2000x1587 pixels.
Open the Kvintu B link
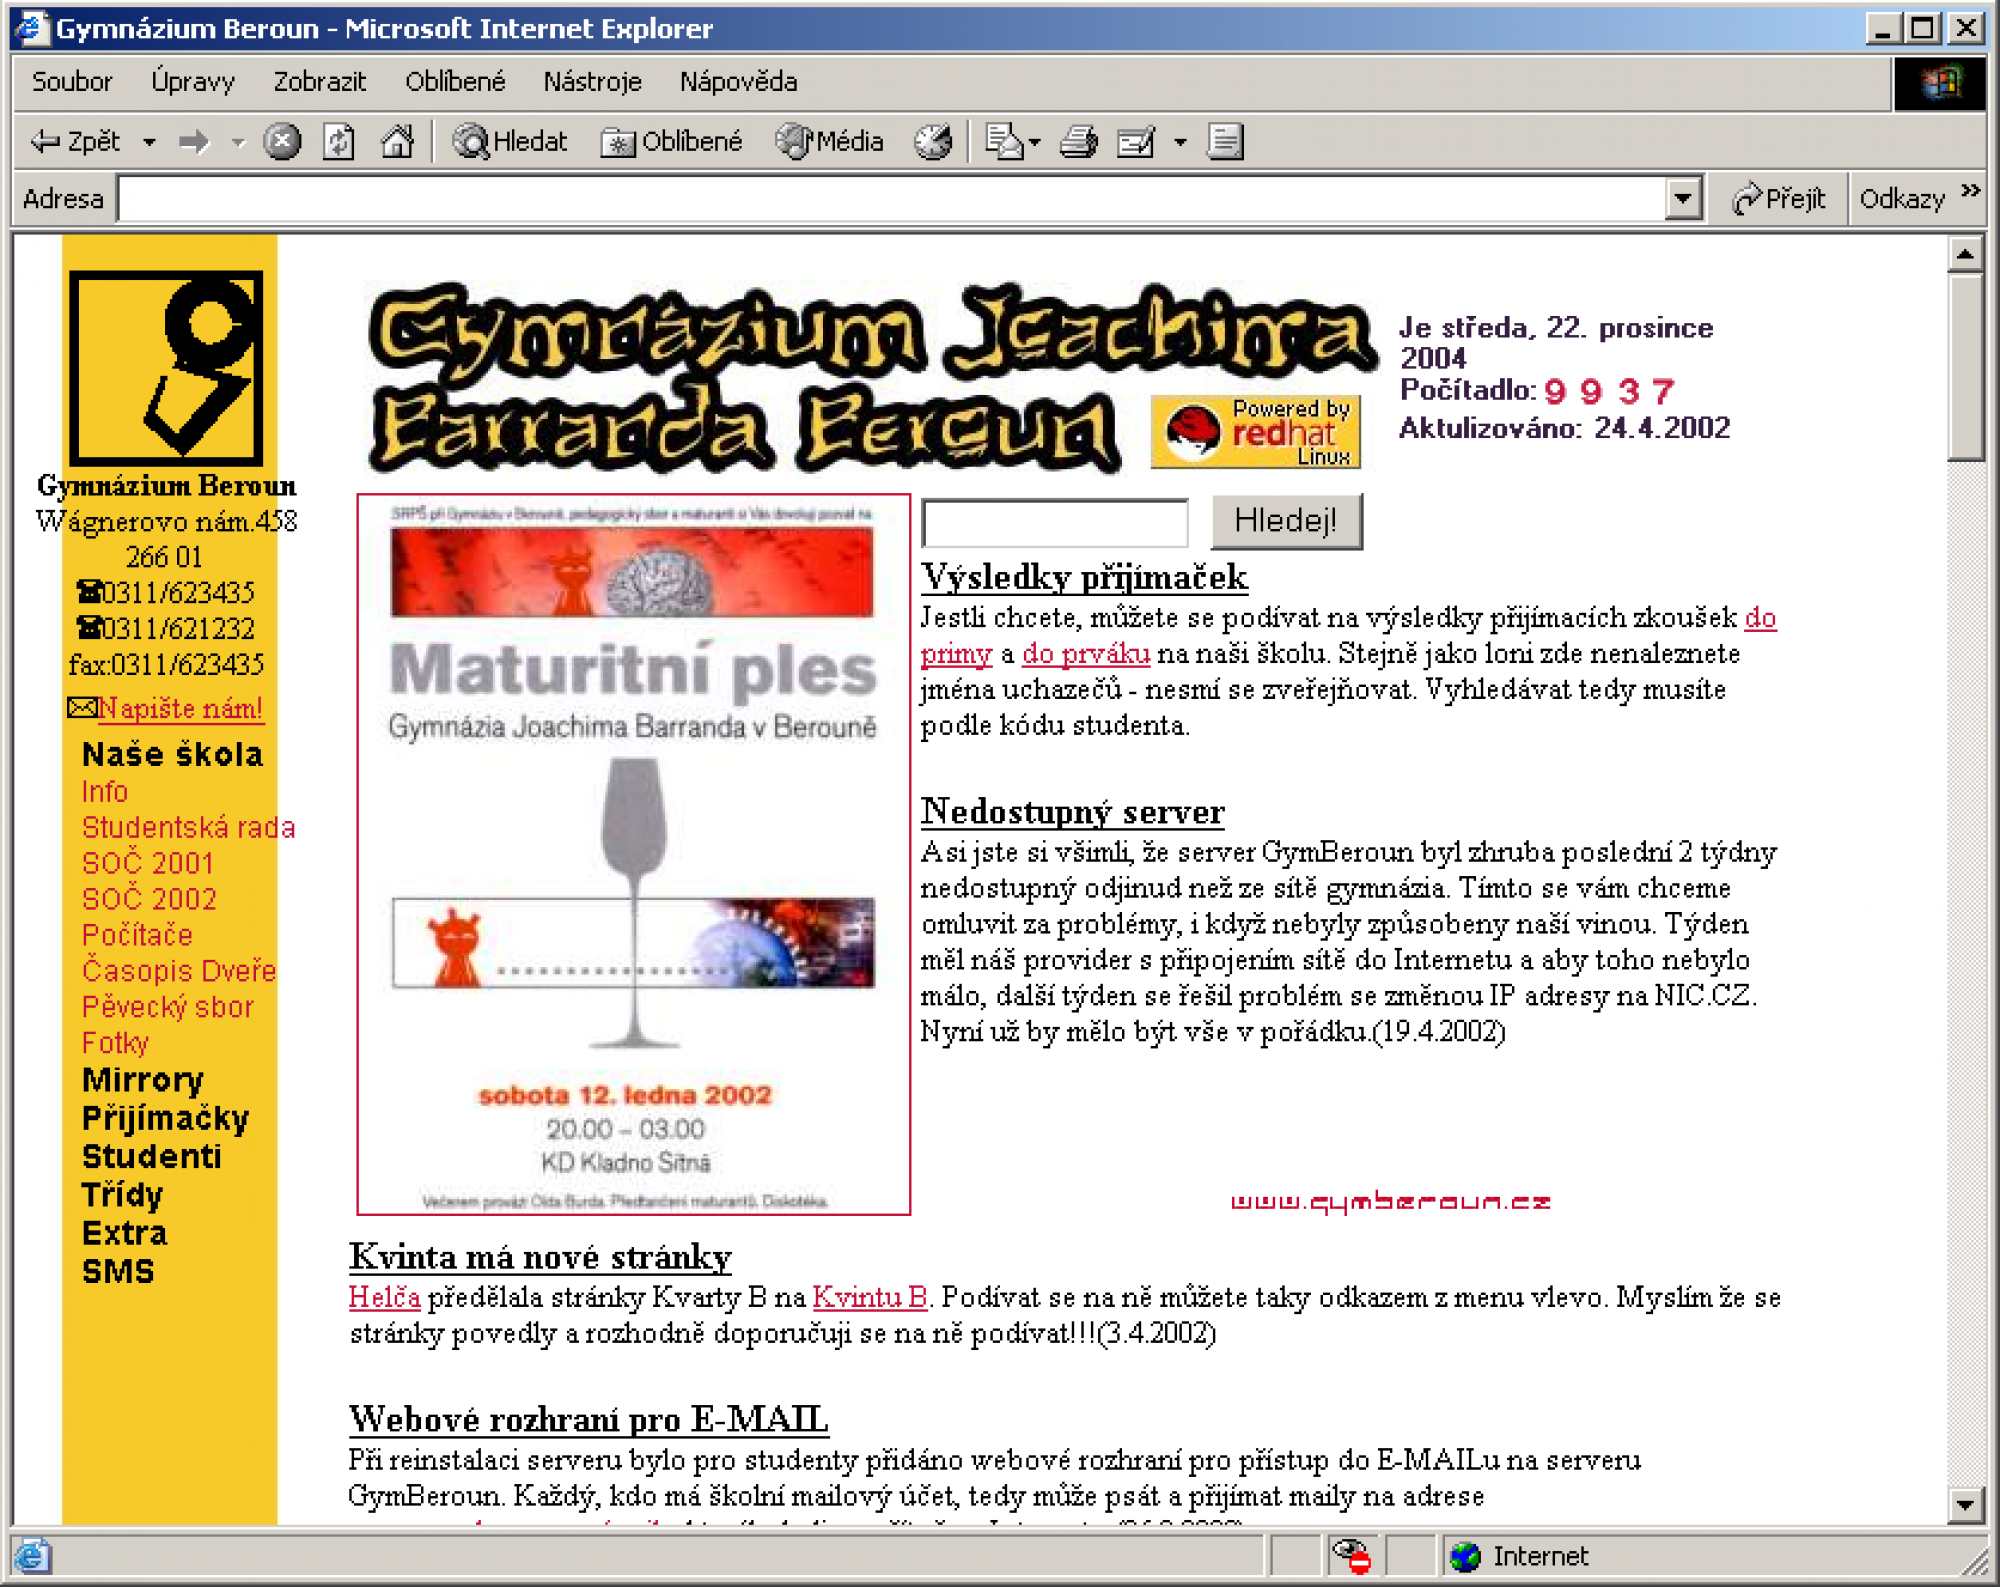[870, 1297]
